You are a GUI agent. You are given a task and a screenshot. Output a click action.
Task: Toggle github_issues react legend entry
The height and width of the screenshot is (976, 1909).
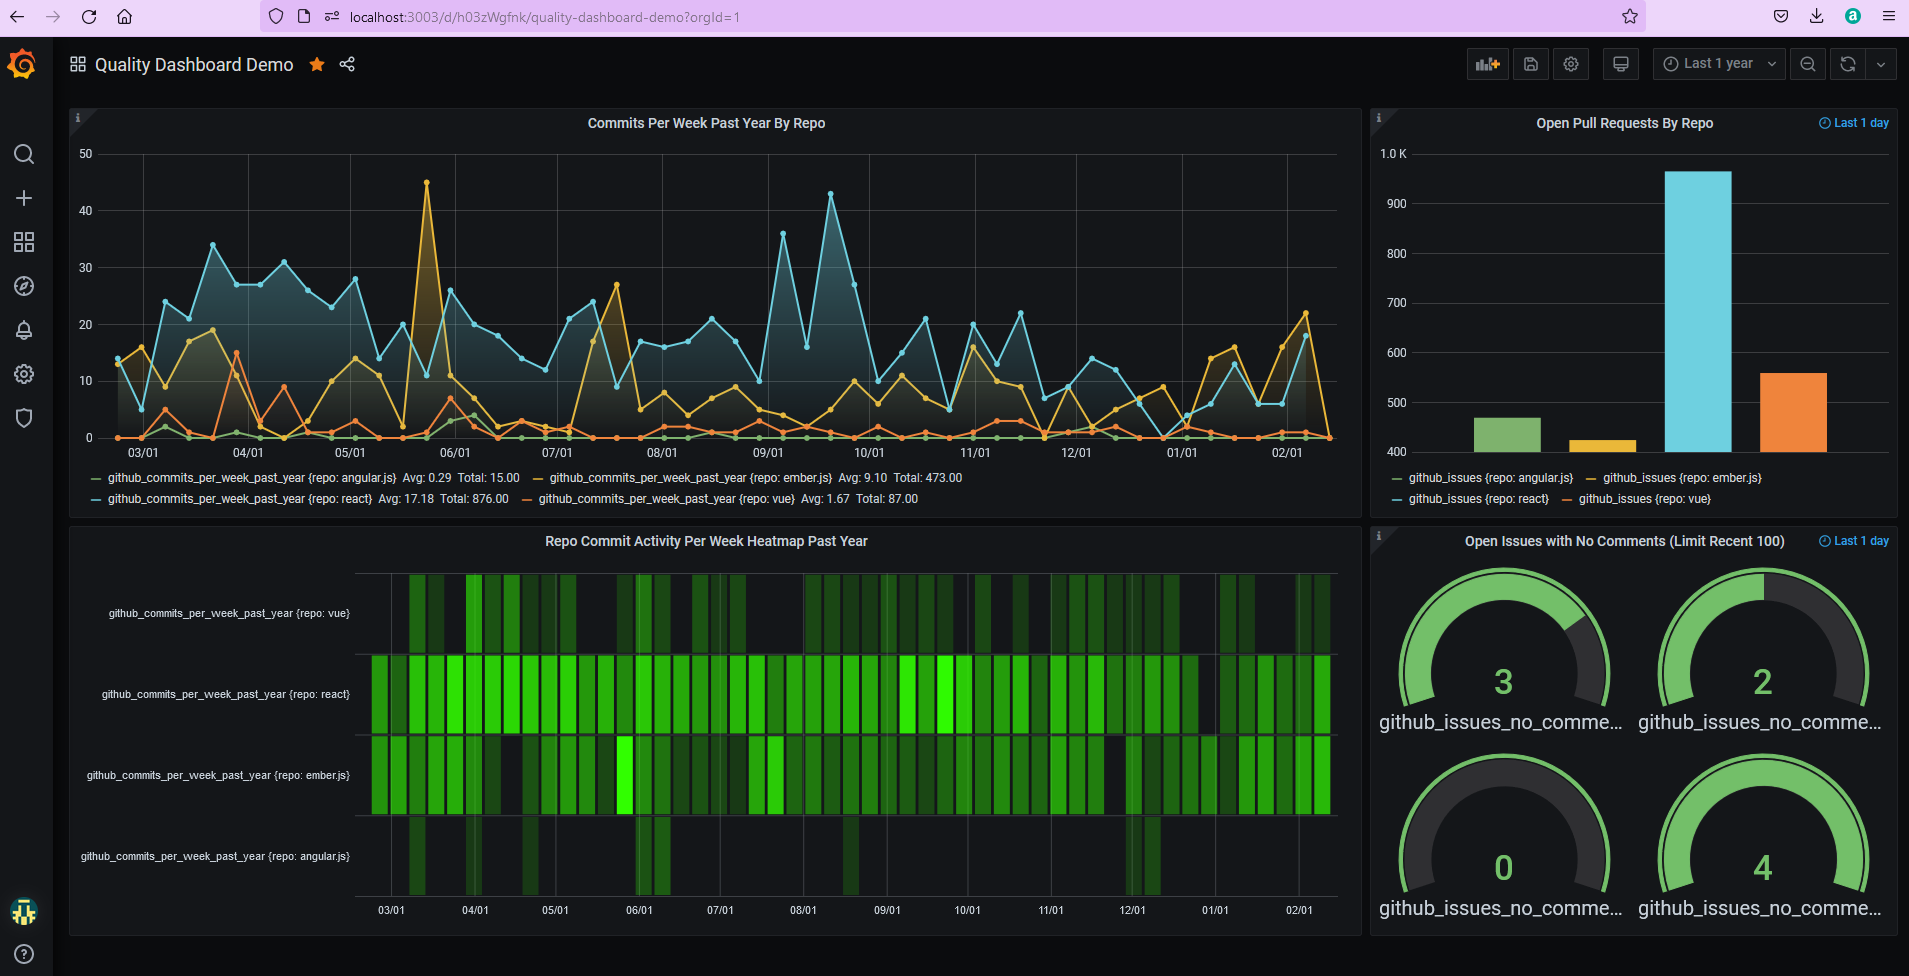tap(1478, 499)
